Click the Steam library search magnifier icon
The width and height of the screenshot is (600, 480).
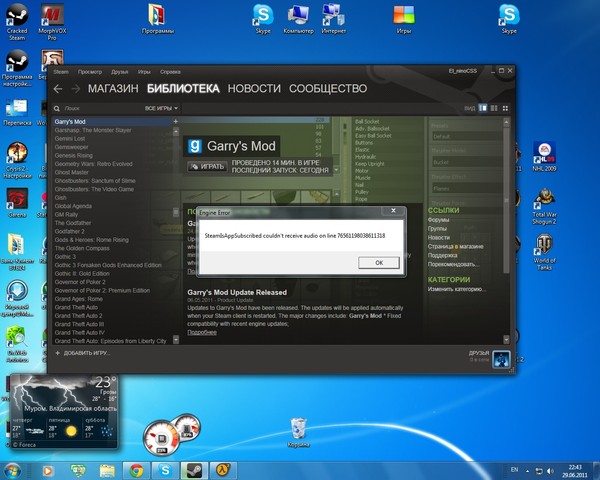click(57, 109)
